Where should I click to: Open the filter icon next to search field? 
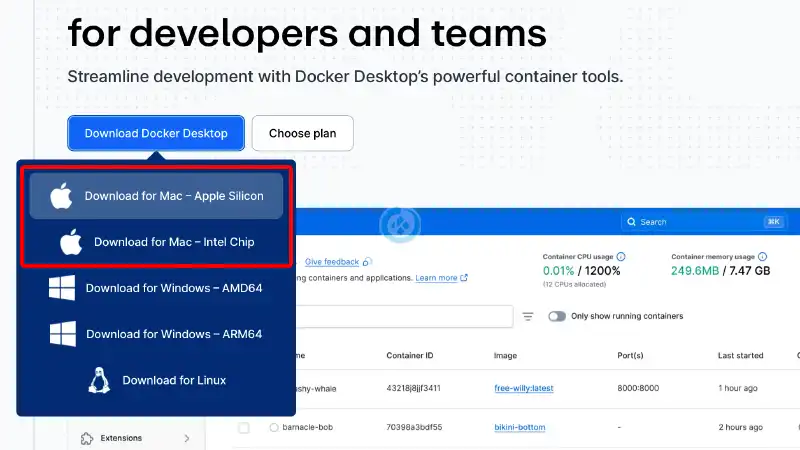528,316
